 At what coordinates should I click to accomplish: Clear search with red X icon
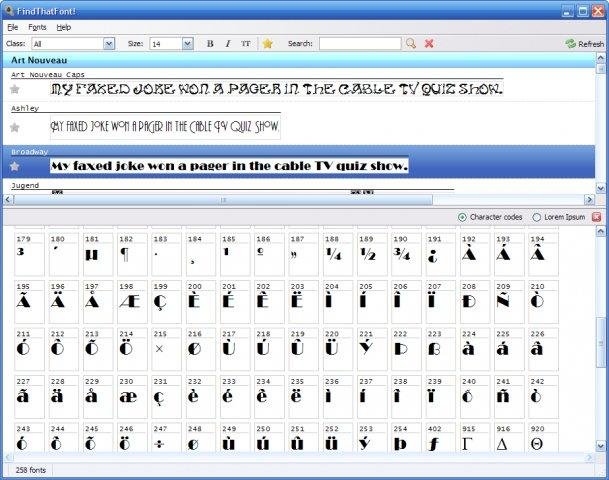429,43
